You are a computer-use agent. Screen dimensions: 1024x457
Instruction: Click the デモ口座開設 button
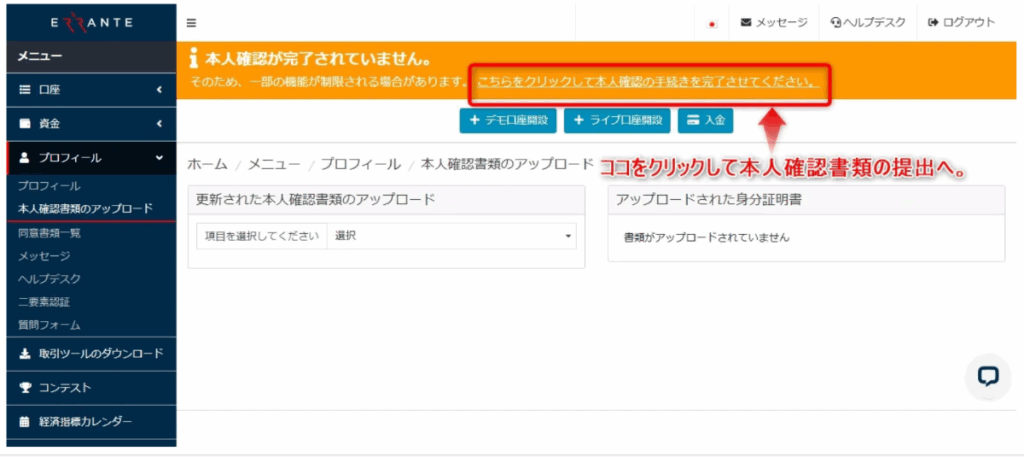coord(508,121)
